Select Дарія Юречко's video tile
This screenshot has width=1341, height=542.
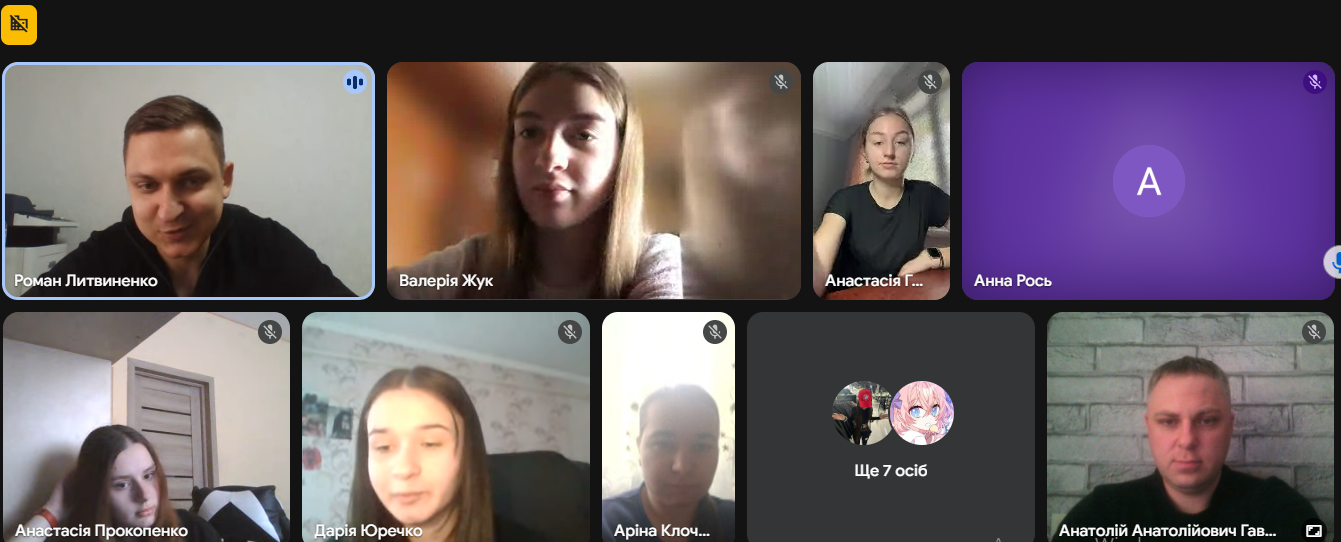click(x=446, y=427)
